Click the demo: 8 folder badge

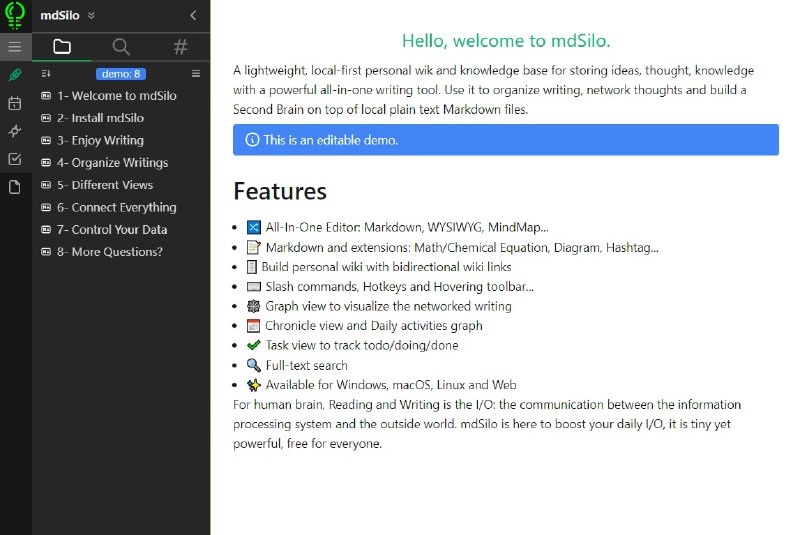coord(121,74)
